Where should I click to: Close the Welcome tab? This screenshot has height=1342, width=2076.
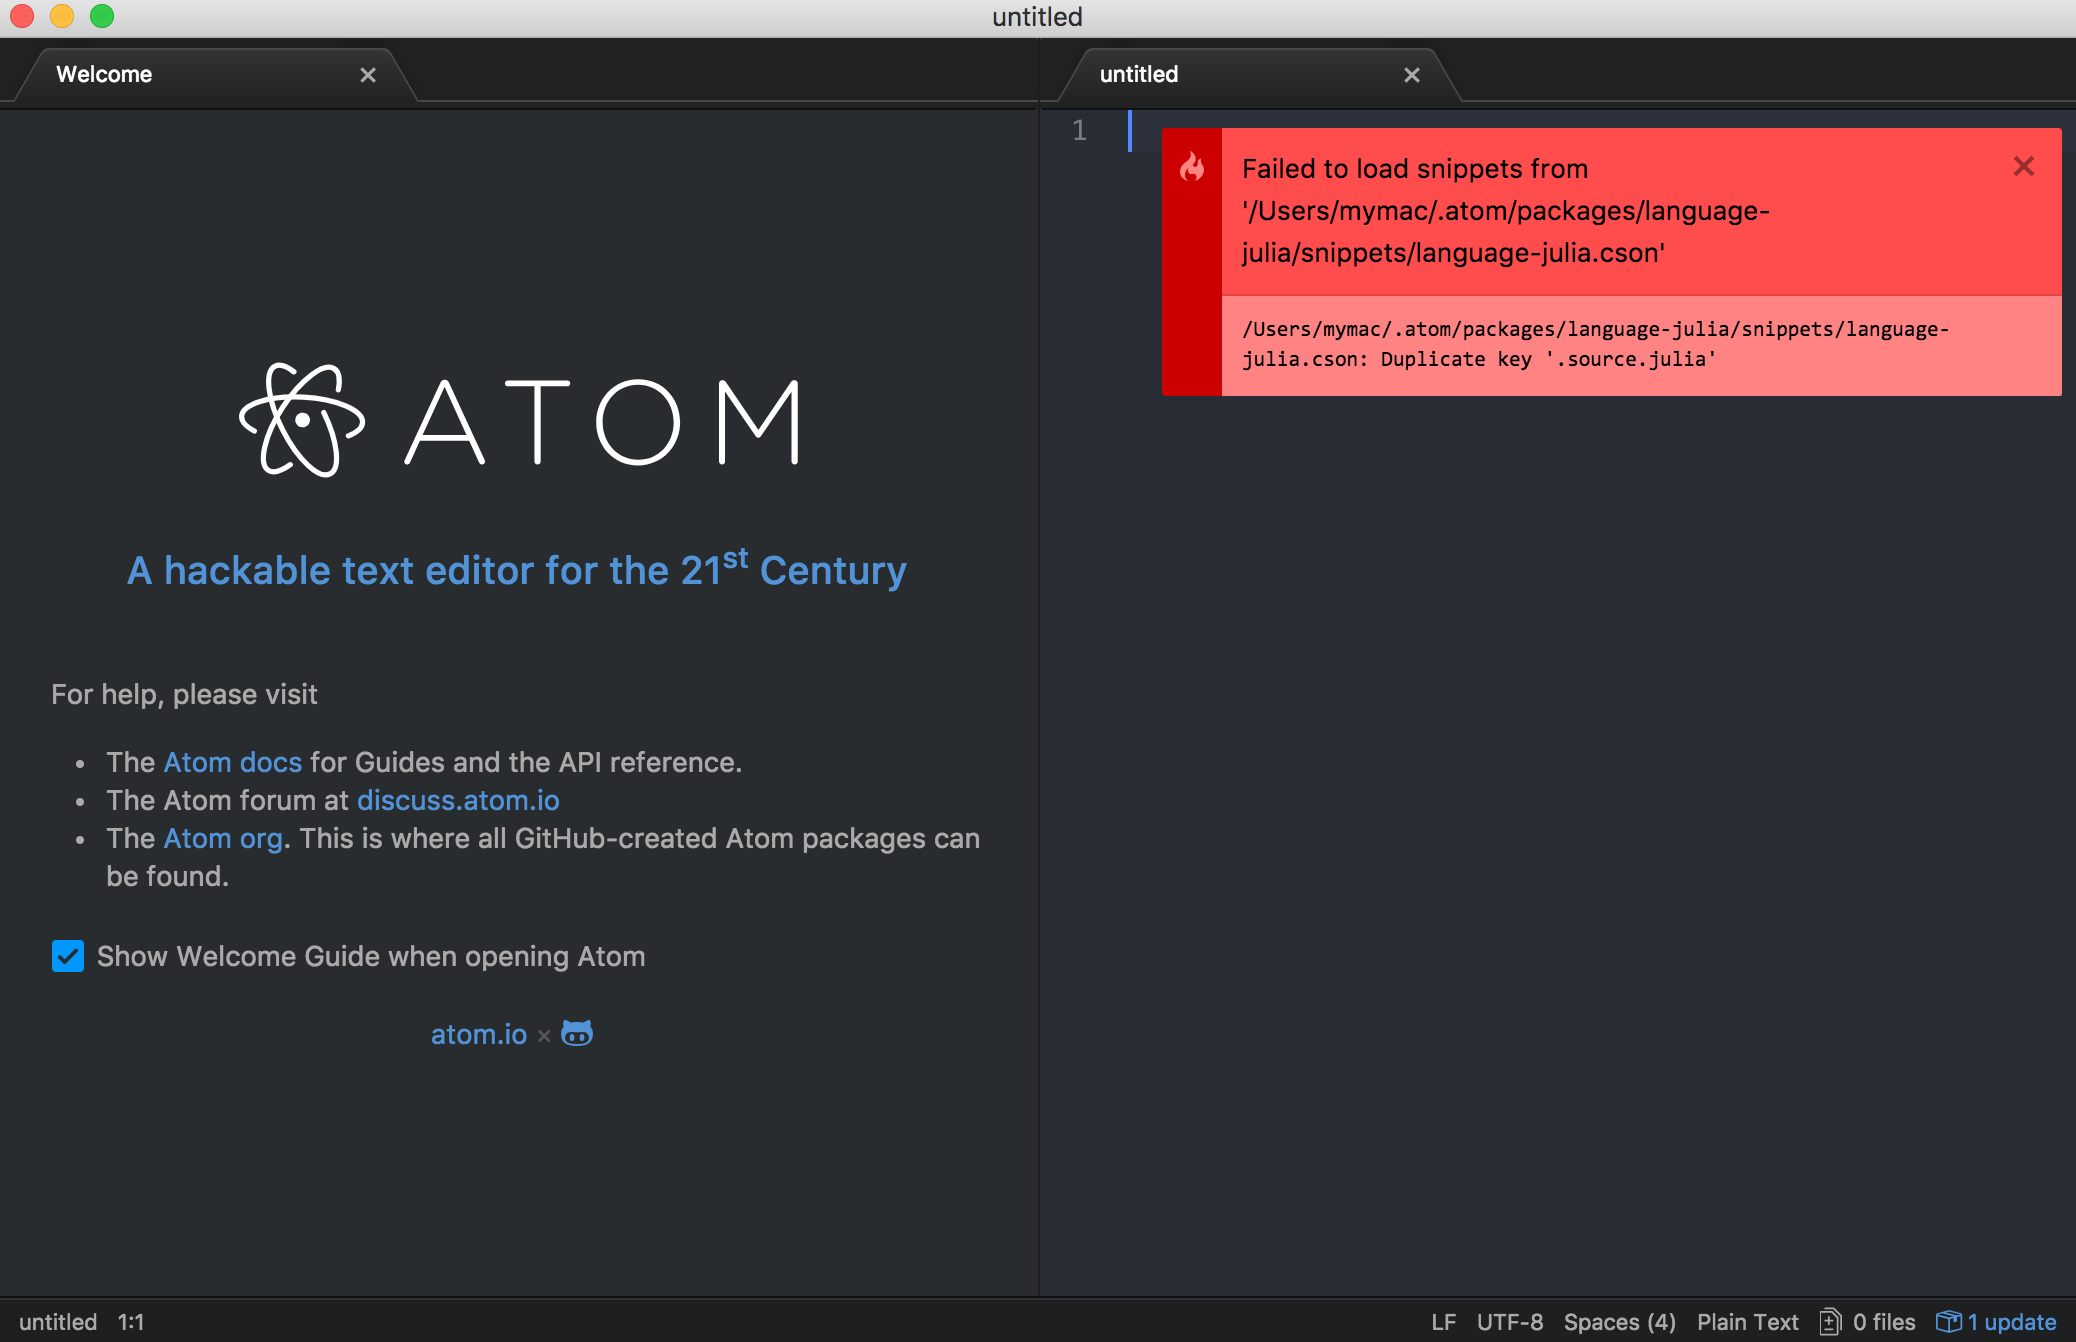[x=368, y=74]
